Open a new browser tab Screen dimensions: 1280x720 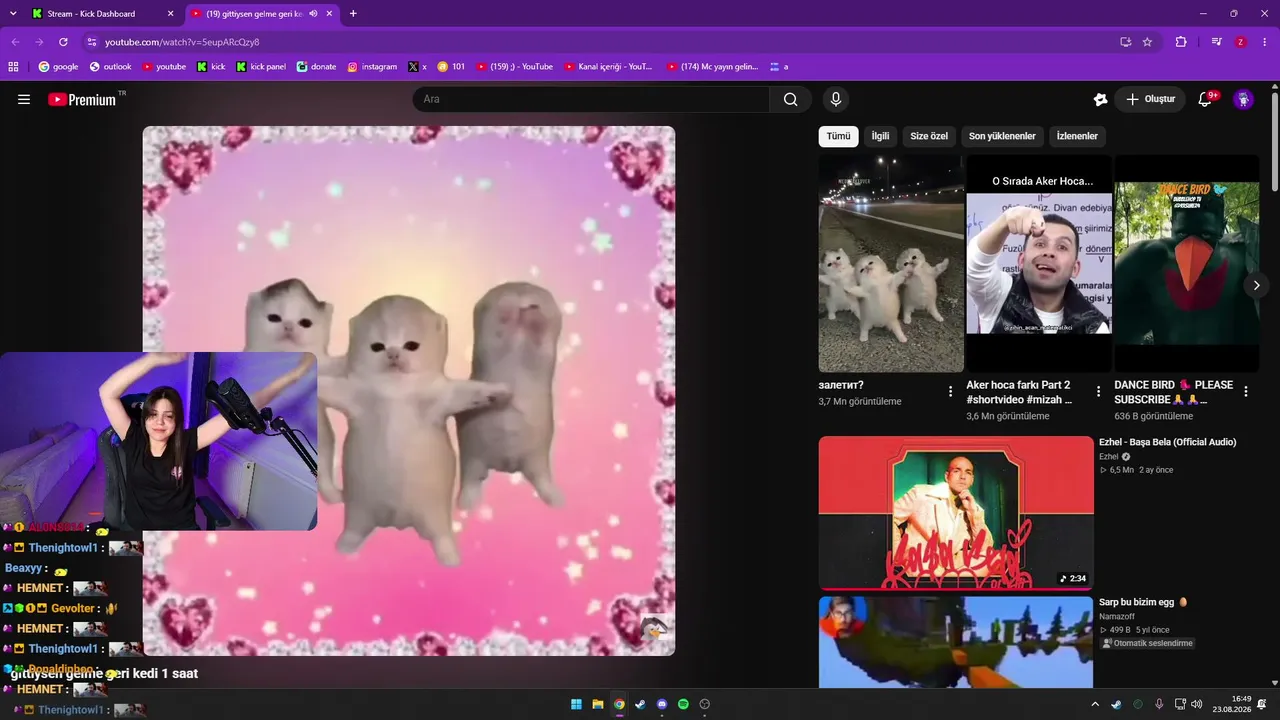[x=353, y=14]
